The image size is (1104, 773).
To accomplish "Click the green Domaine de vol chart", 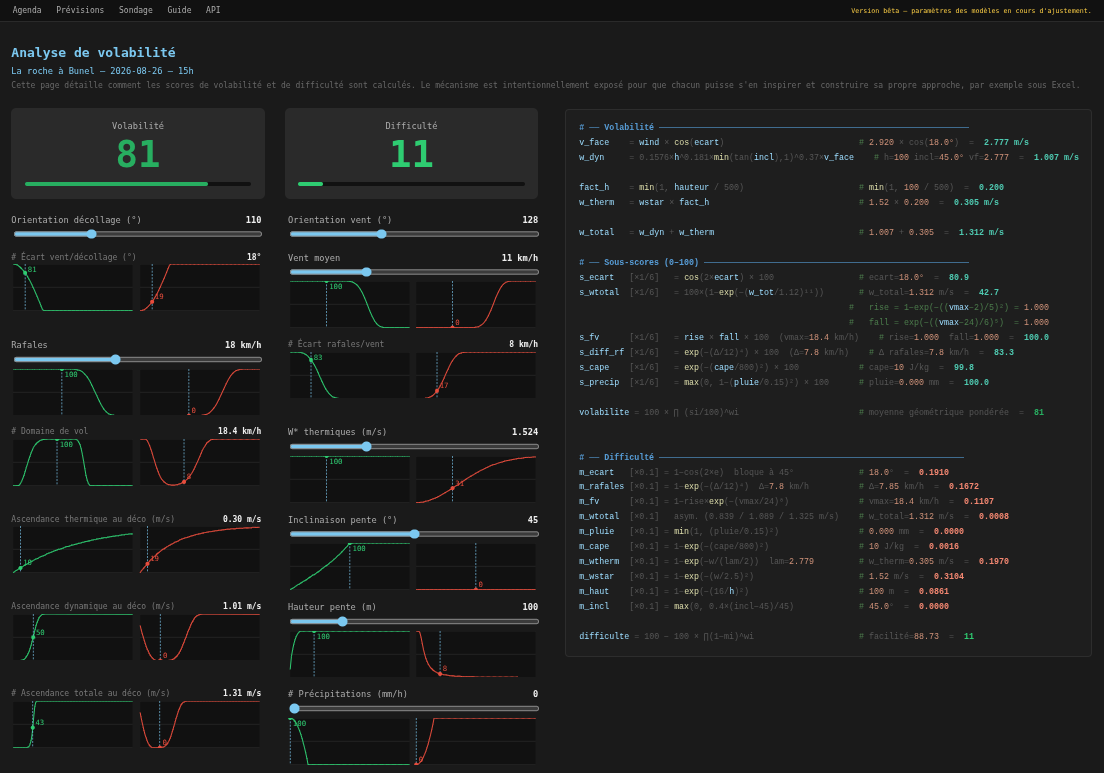I will (73, 463).
